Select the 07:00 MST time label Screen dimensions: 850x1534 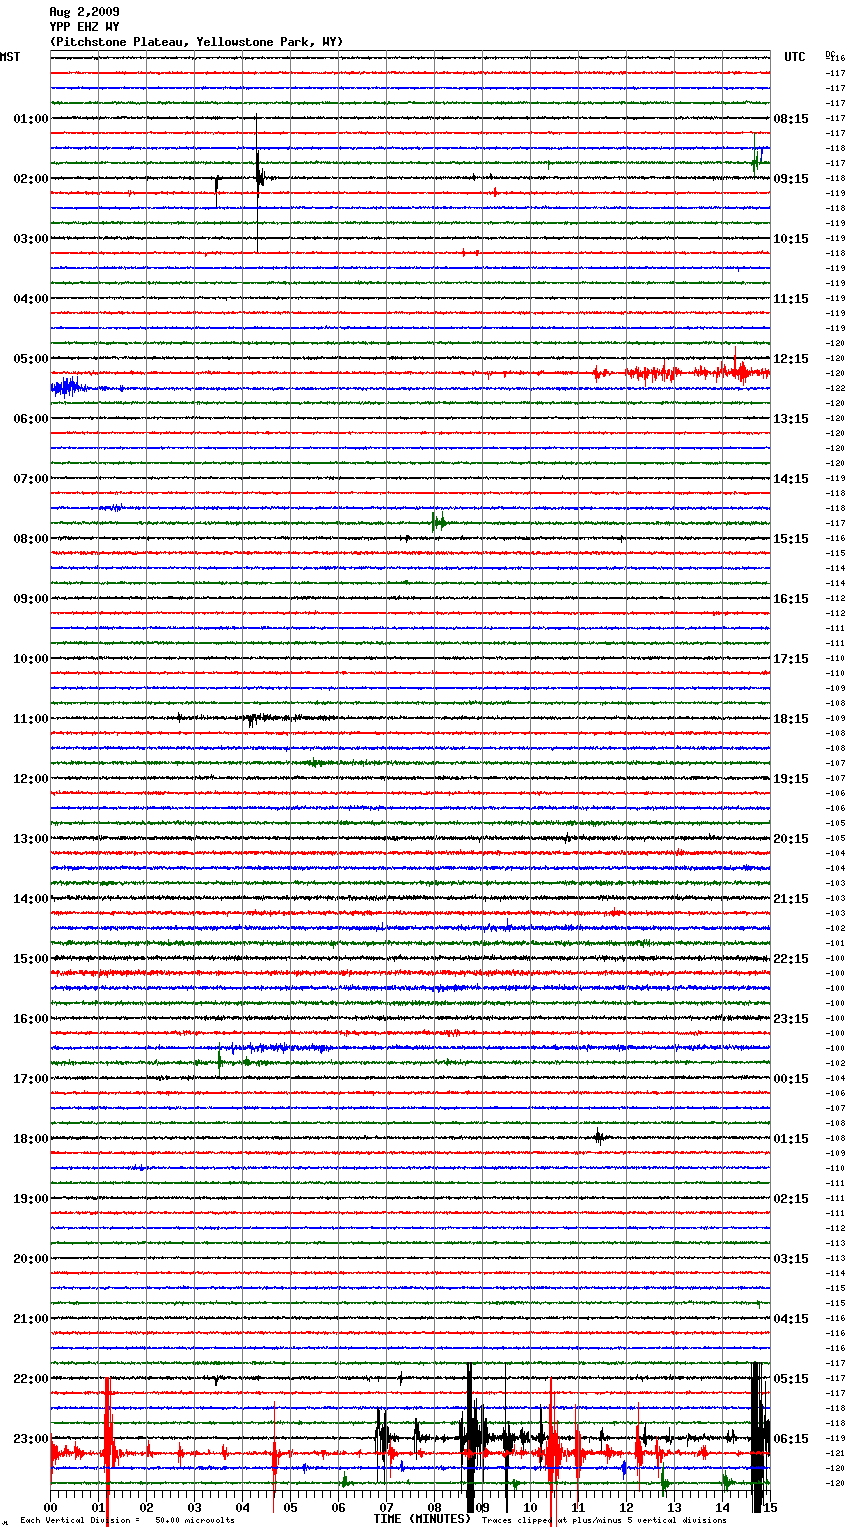[31, 479]
